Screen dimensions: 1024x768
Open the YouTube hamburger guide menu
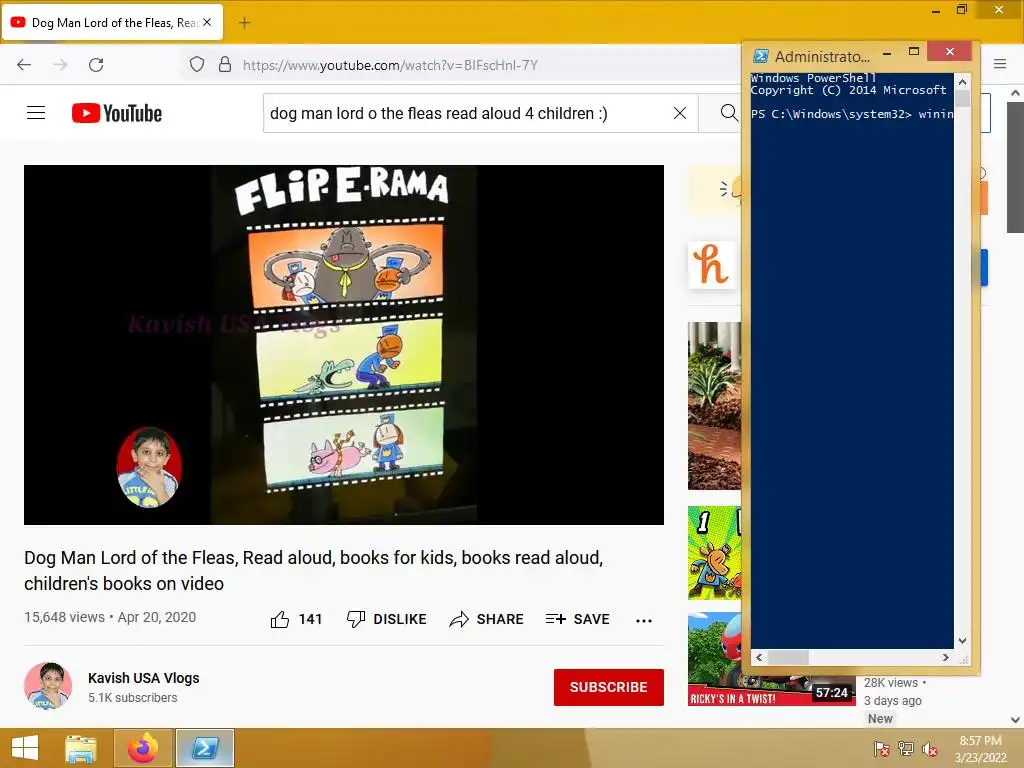coord(36,113)
